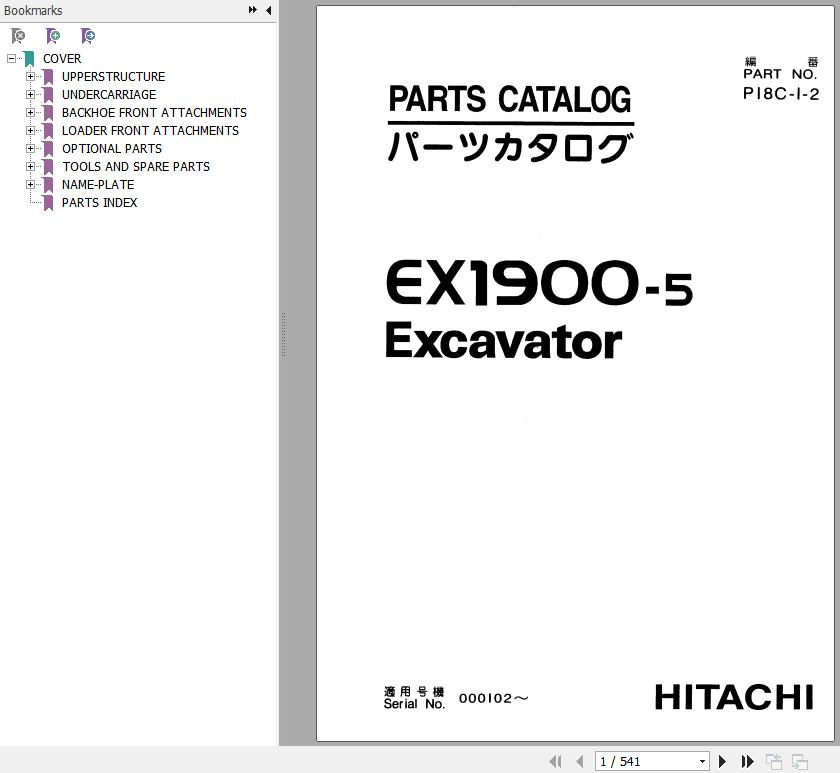Screen dimensions: 840x773
Task: Click the bookmark icon beside LOADER FRONT ATTACHMENTS
Action: tap(48, 131)
